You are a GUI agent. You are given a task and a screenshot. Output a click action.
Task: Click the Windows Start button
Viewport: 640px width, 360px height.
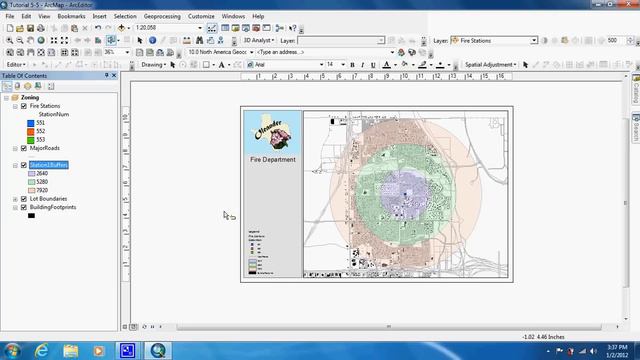click(12, 351)
